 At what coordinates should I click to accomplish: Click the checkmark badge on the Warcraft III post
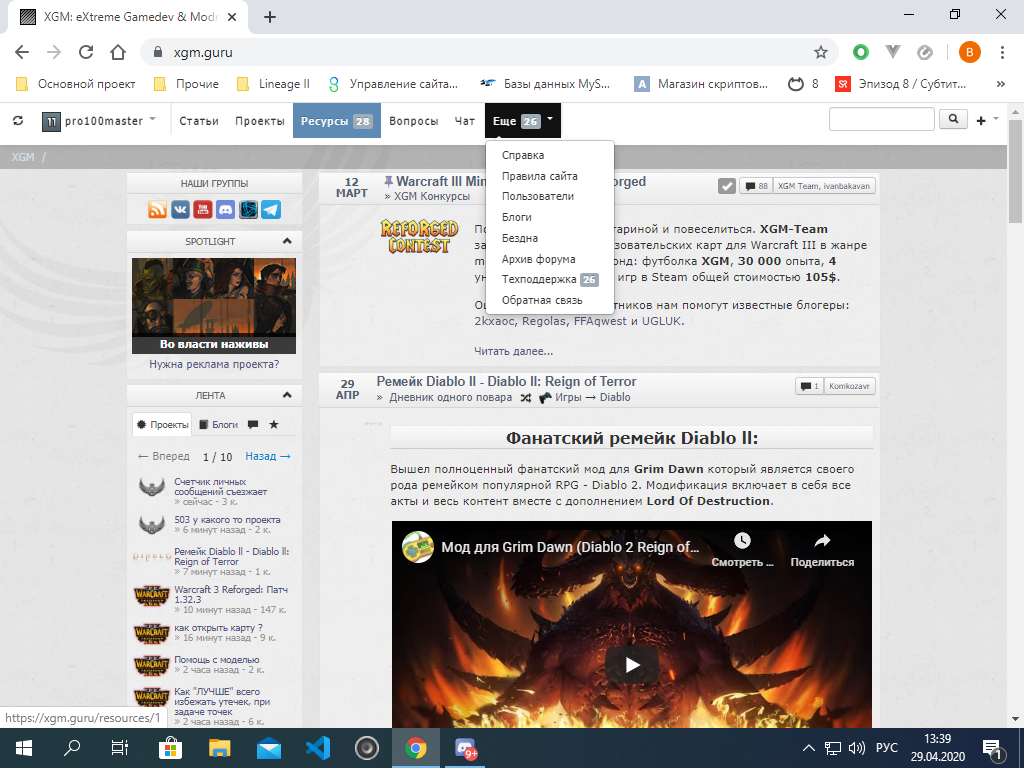pyautogui.click(x=727, y=186)
